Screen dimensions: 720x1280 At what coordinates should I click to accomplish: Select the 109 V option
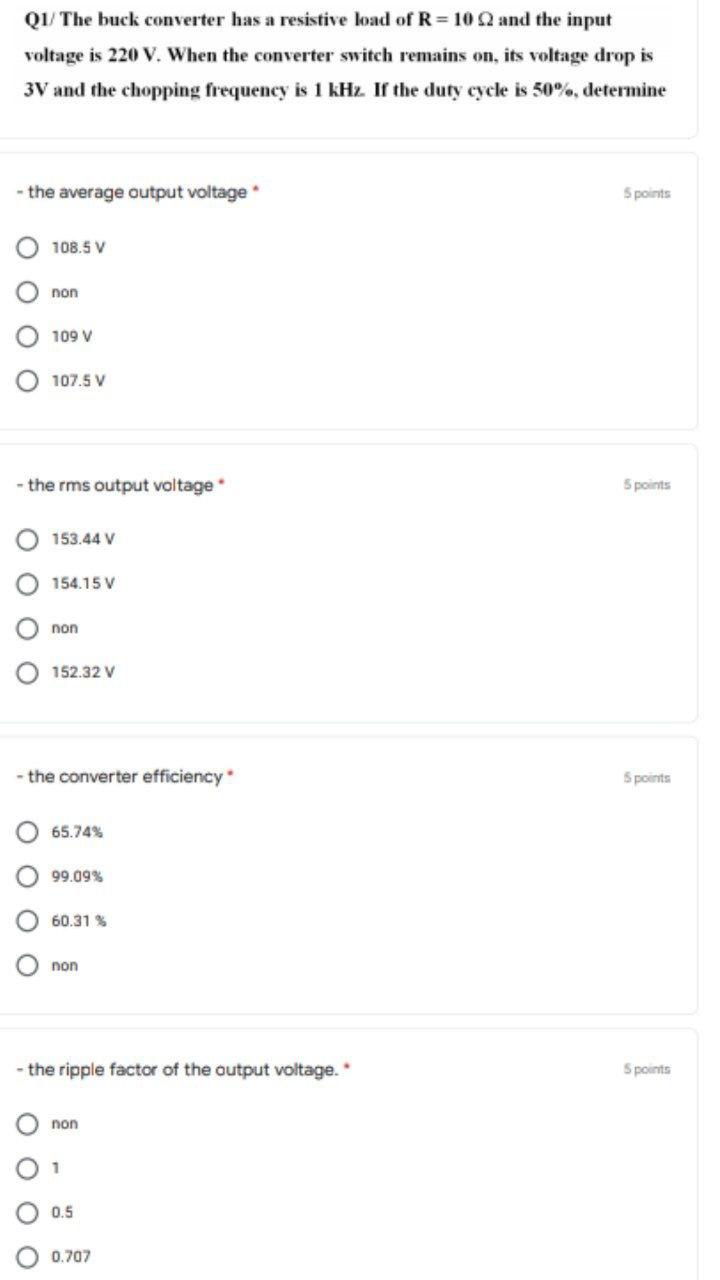point(30,336)
